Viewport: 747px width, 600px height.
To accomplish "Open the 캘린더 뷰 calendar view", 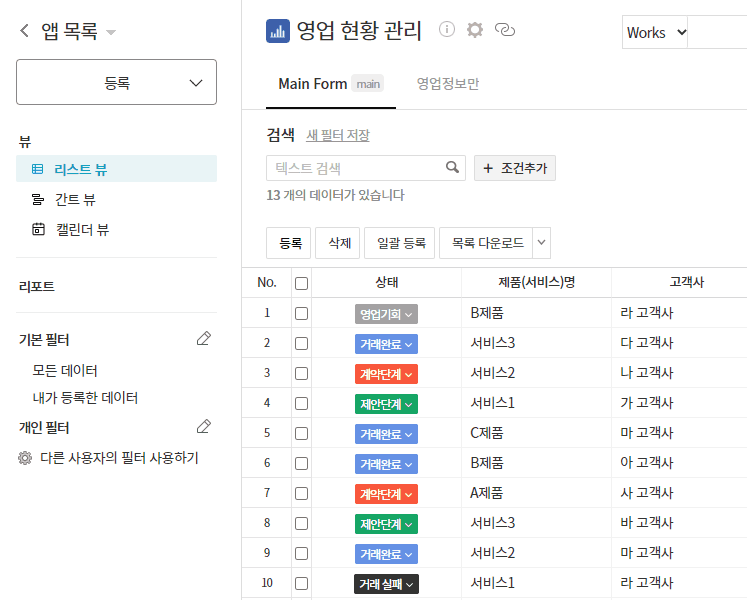I will coord(82,229).
